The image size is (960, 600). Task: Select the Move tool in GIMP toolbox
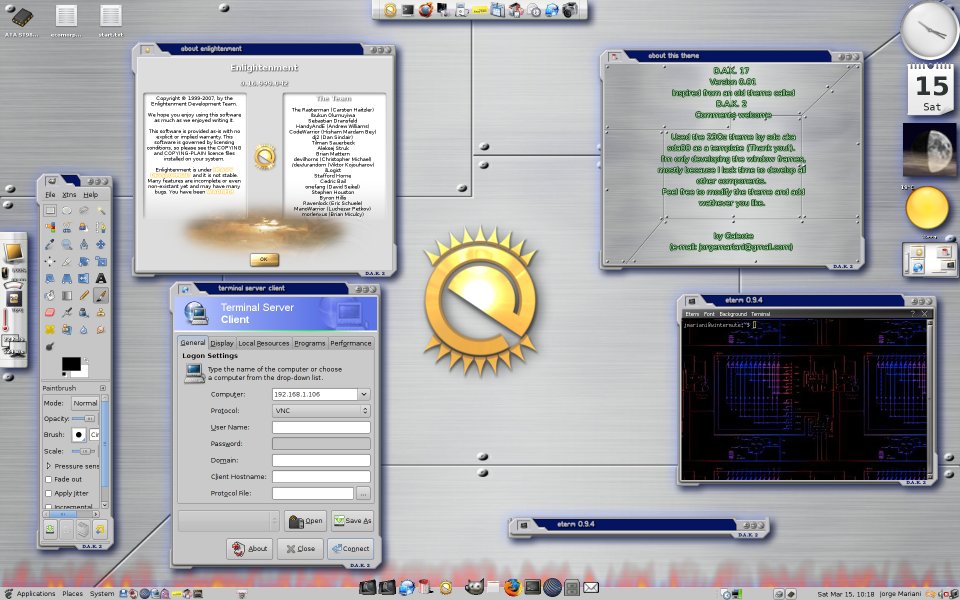pos(101,244)
